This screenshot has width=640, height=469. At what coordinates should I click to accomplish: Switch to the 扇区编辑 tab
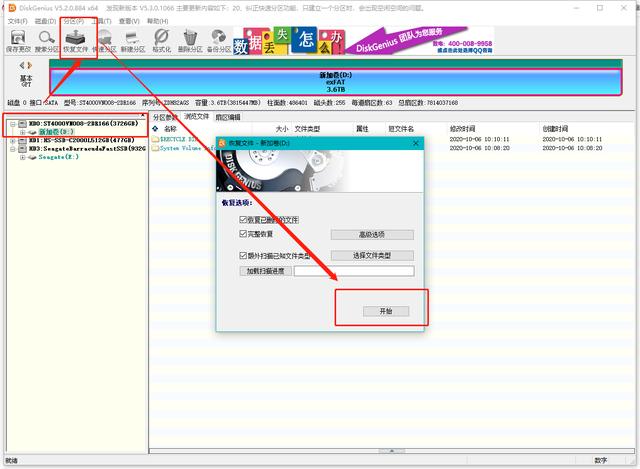(228, 117)
